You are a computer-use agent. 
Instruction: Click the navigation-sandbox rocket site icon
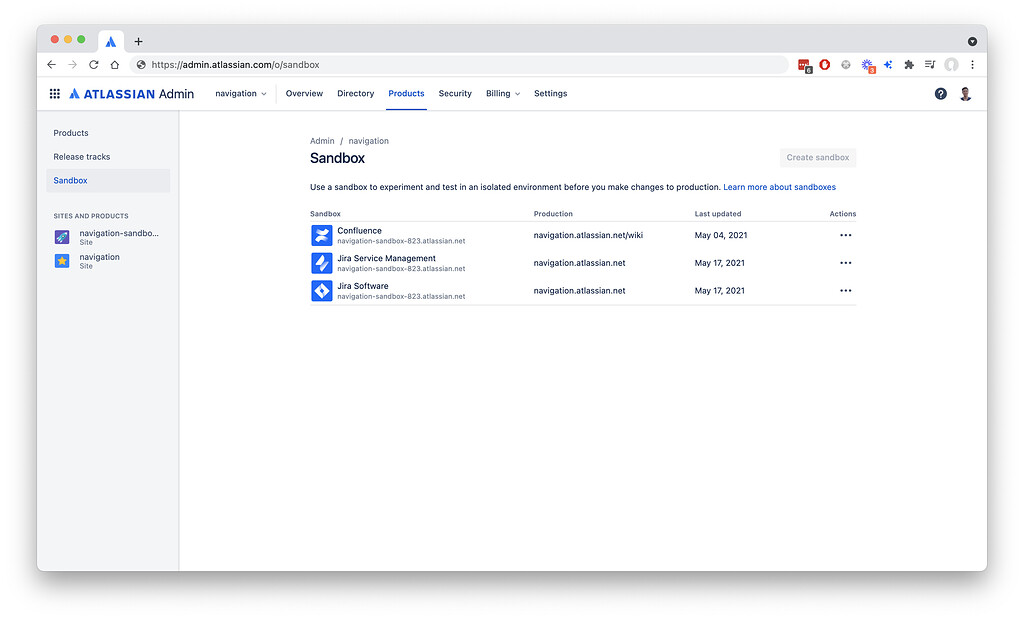coord(61,237)
